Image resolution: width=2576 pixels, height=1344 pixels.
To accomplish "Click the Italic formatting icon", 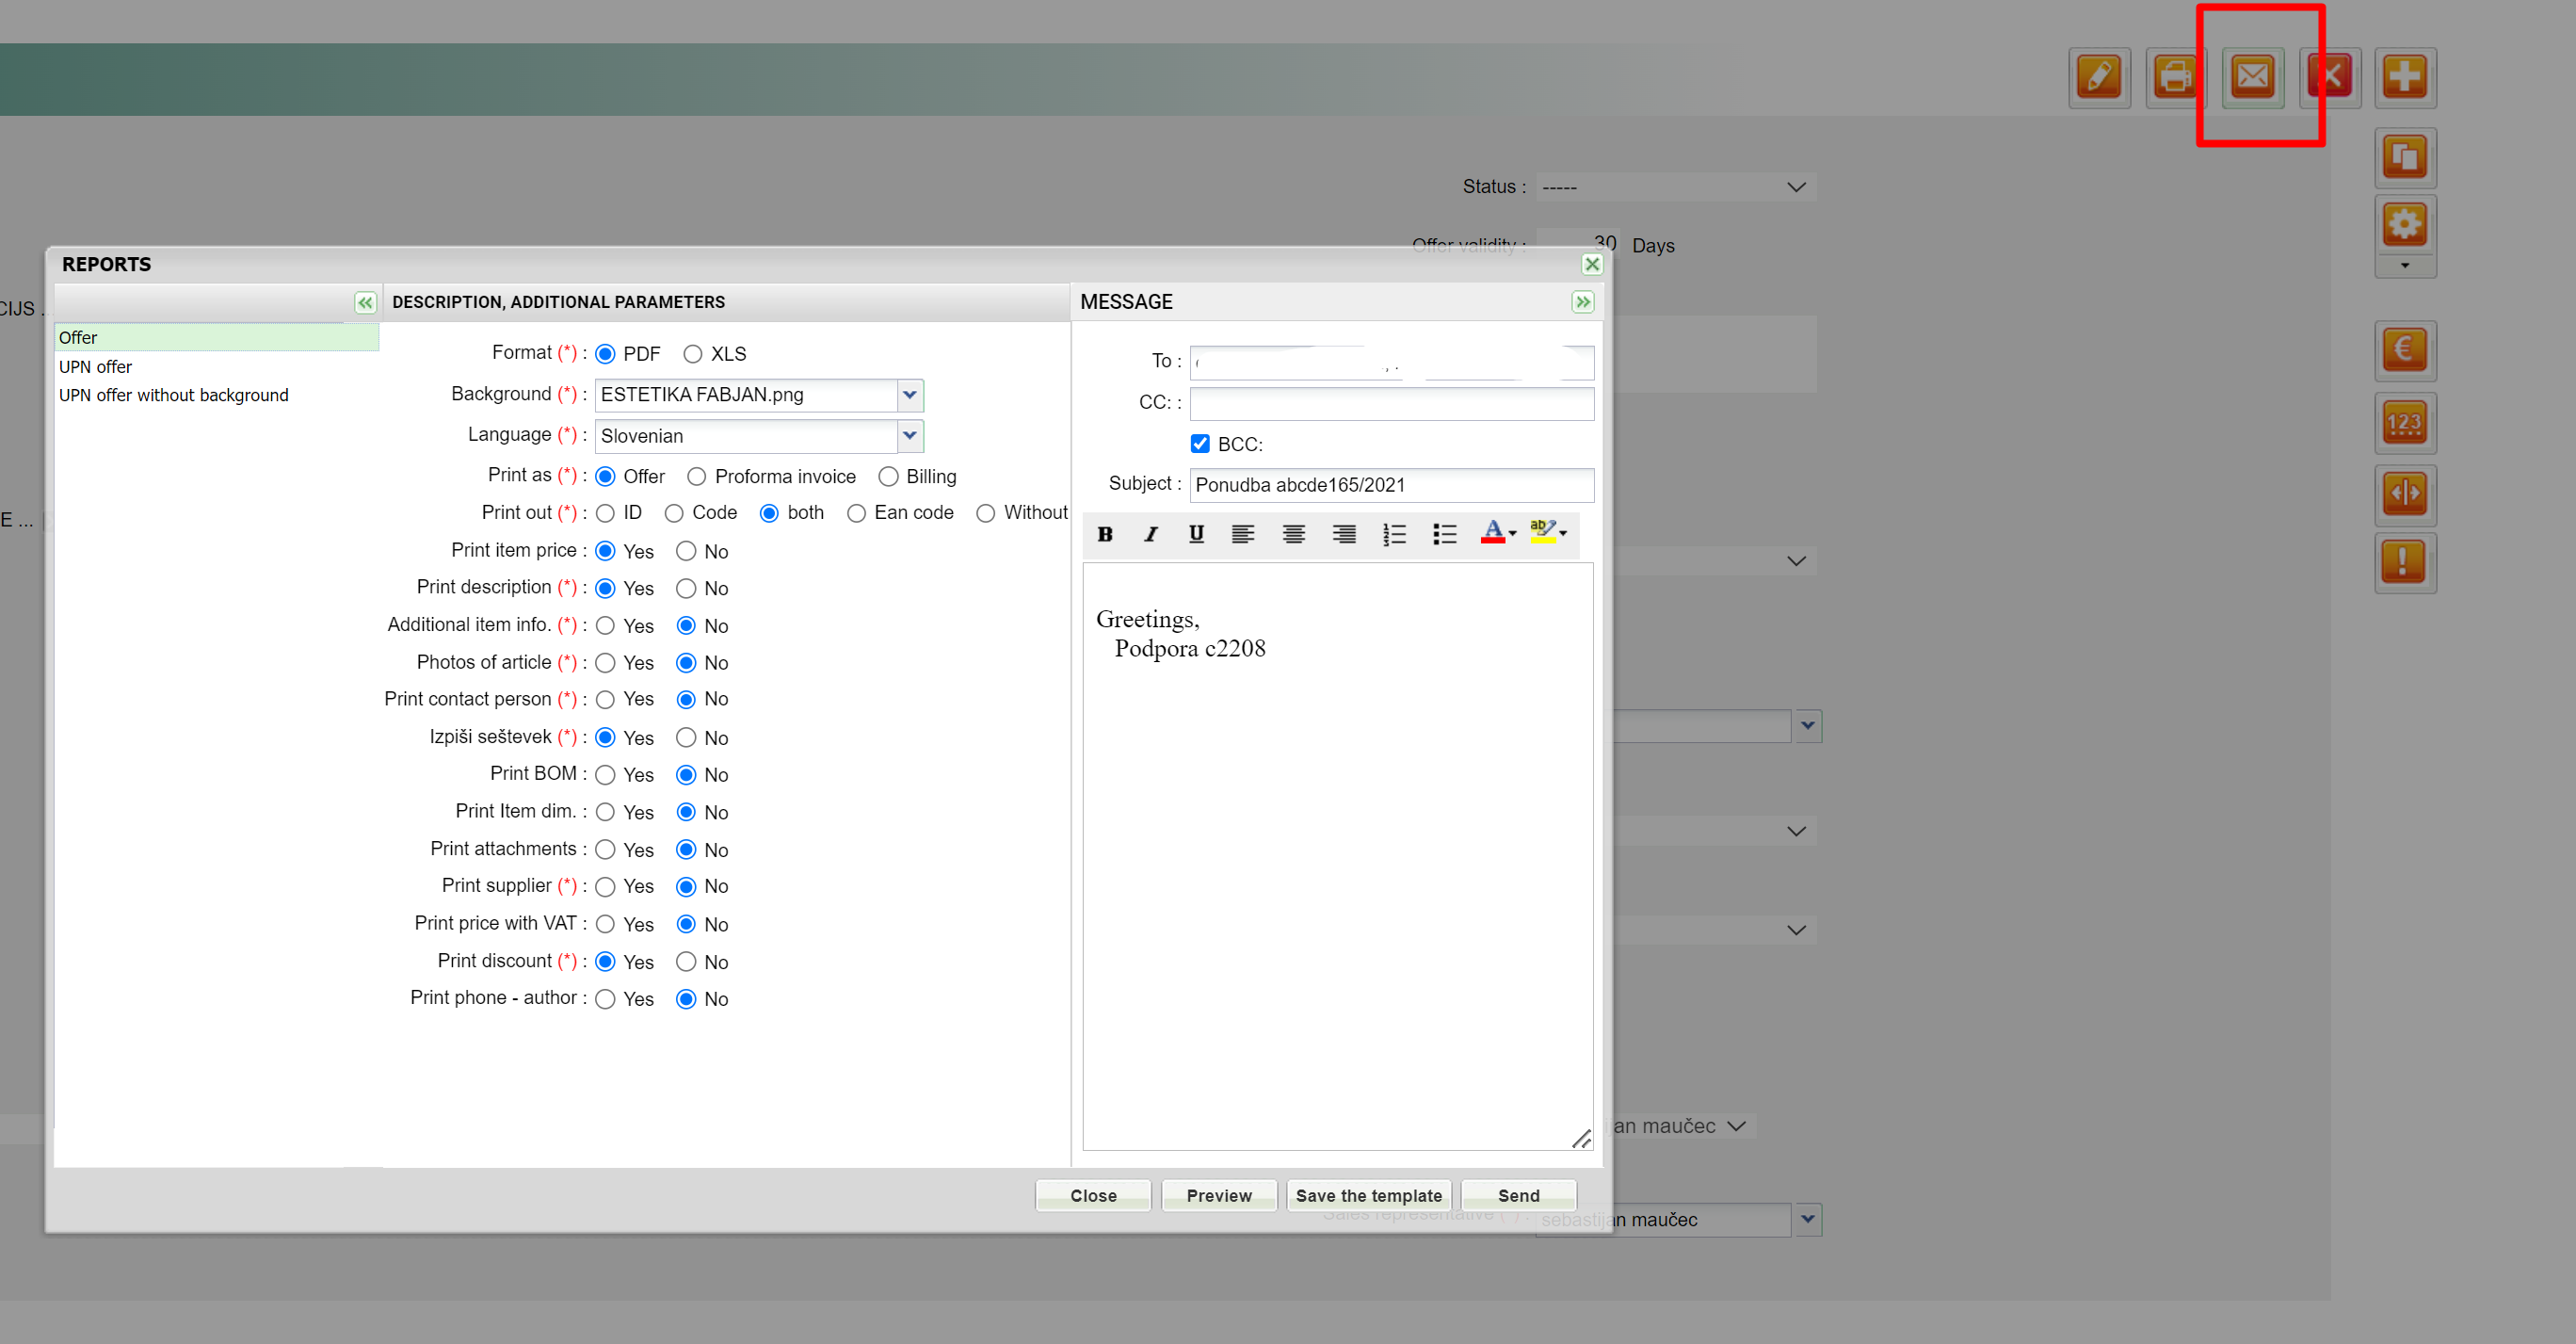I will coord(1150,534).
